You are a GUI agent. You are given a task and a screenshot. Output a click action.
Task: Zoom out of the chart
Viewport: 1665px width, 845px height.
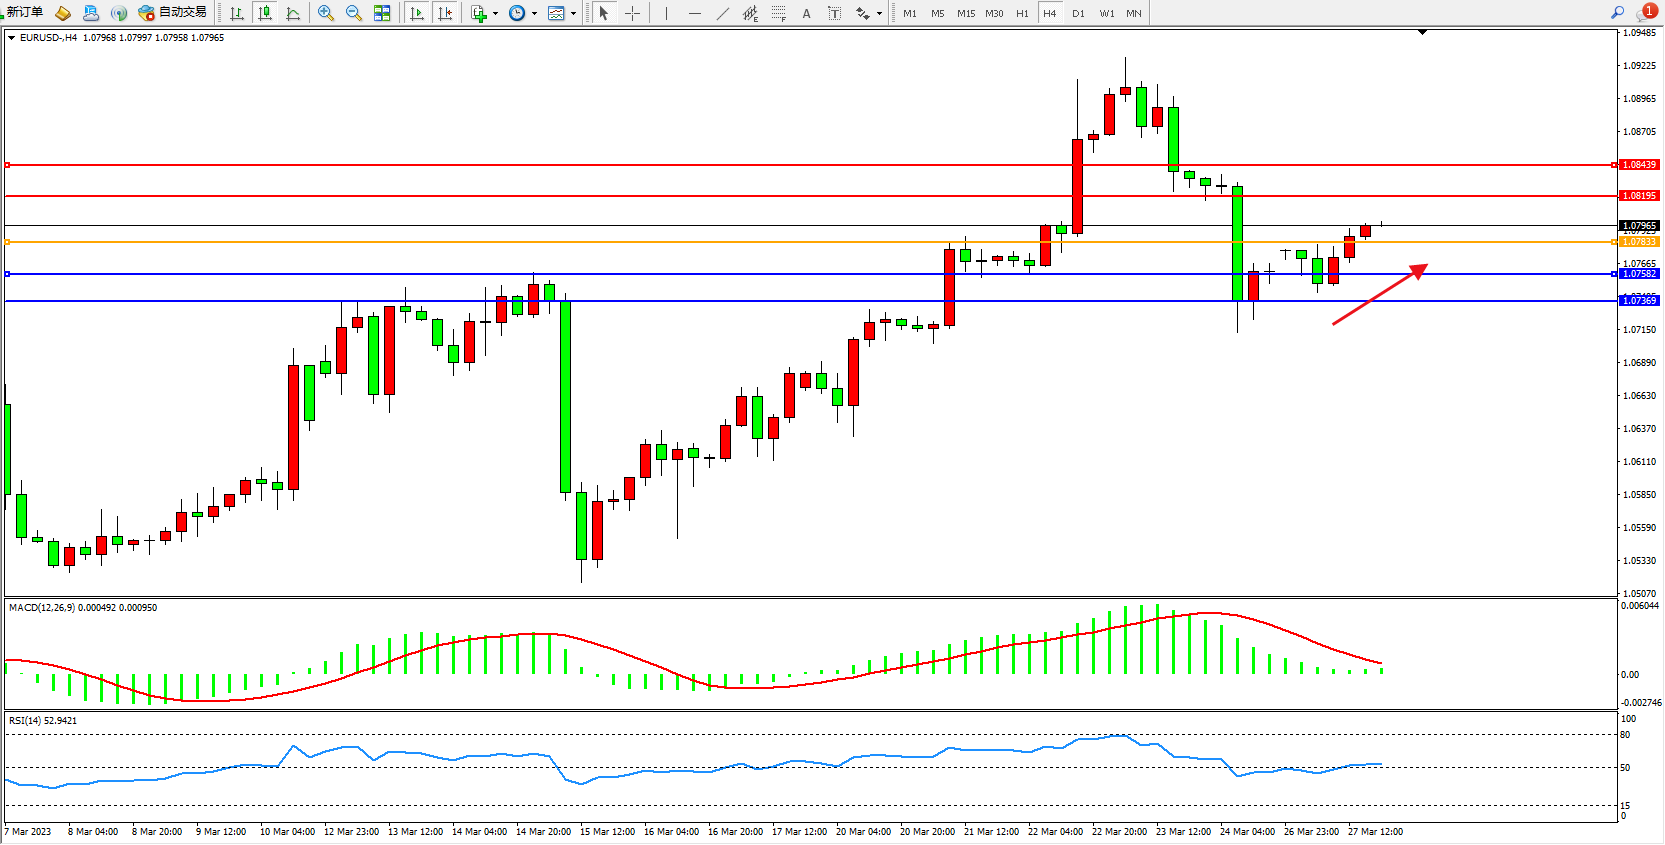pyautogui.click(x=354, y=13)
